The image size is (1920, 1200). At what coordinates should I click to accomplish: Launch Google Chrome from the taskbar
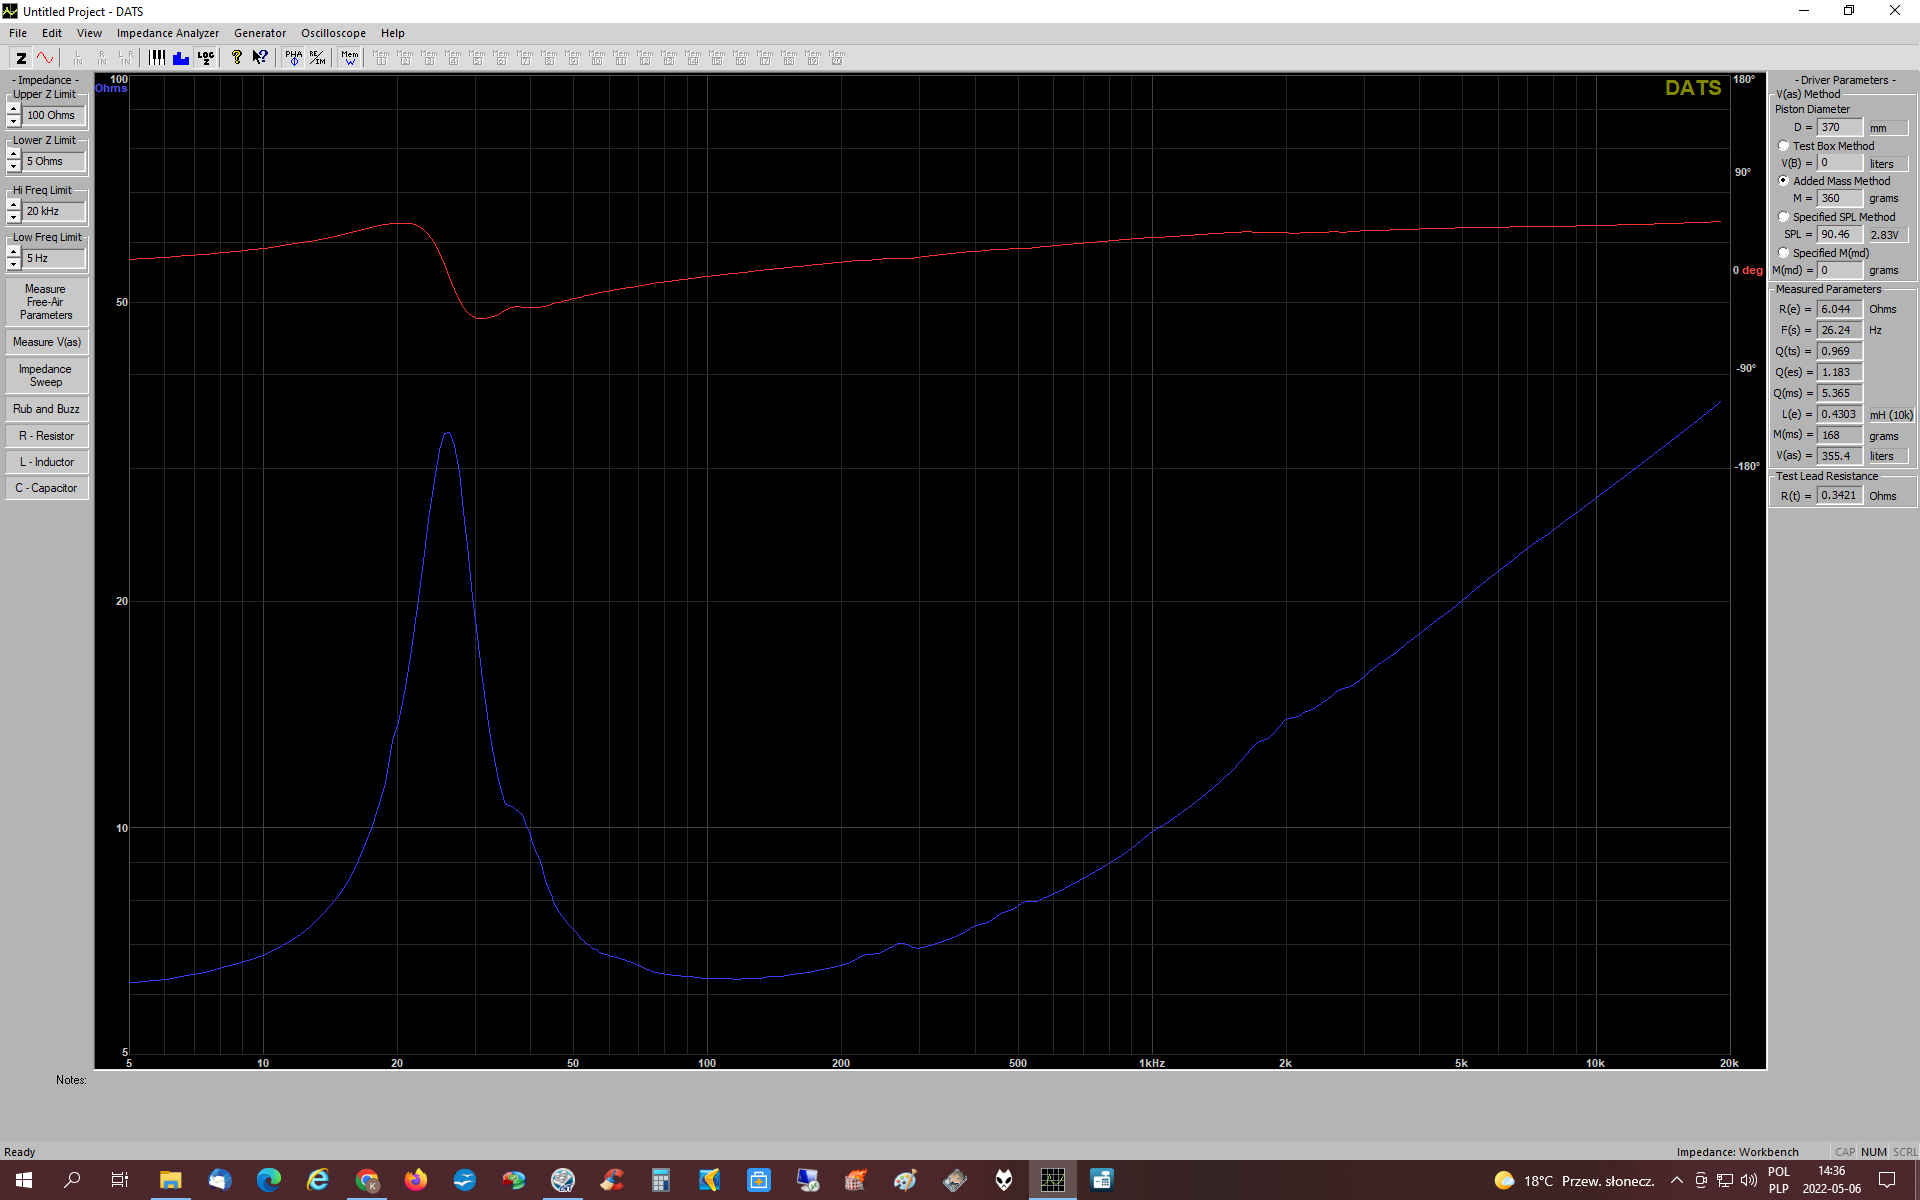click(x=367, y=1180)
